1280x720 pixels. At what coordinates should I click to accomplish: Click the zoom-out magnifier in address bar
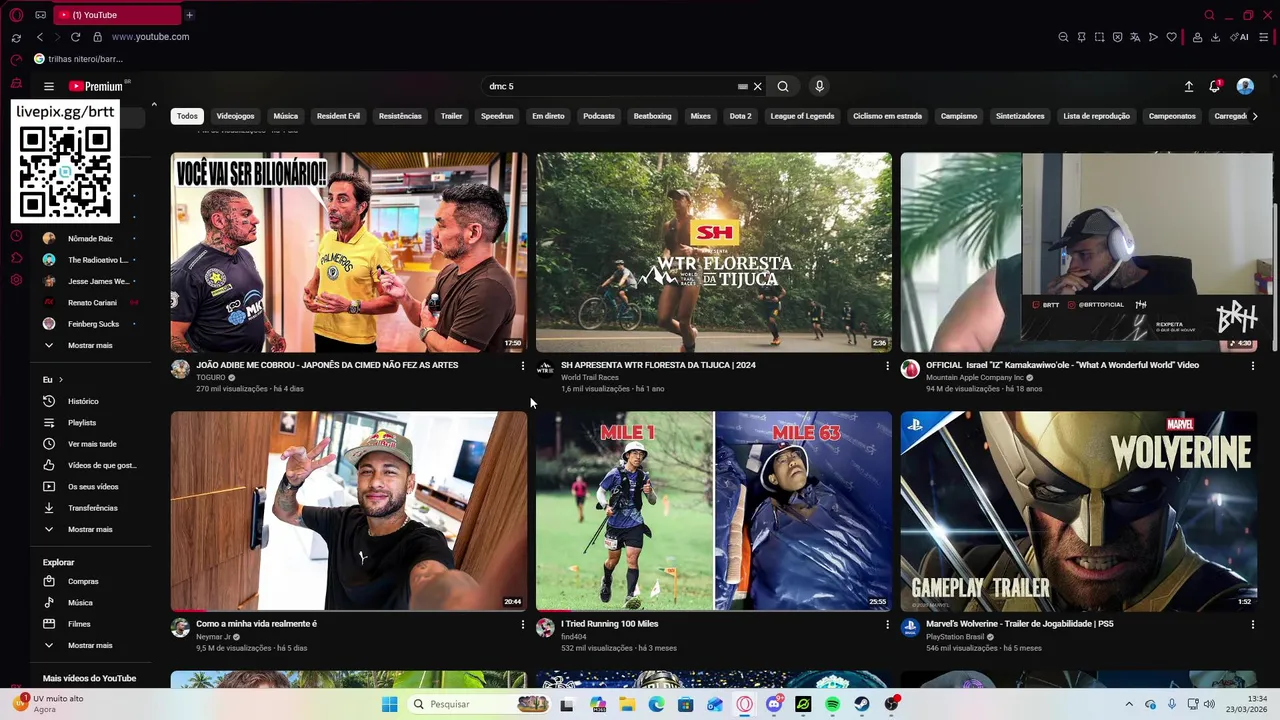click(x=1063, y=37)
